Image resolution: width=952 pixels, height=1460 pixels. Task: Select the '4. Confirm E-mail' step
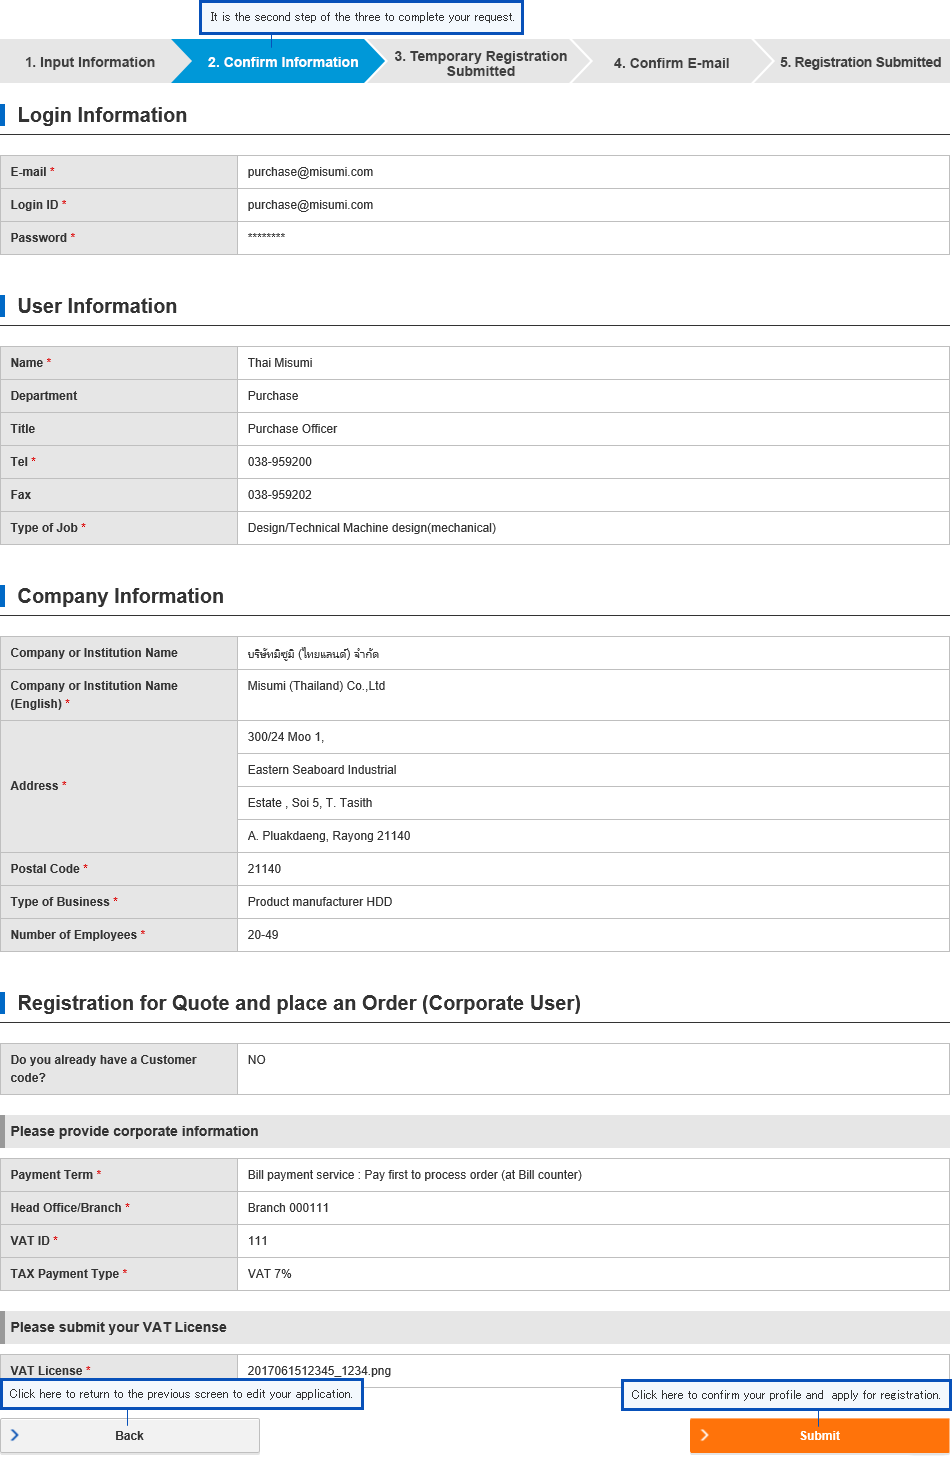671,63
